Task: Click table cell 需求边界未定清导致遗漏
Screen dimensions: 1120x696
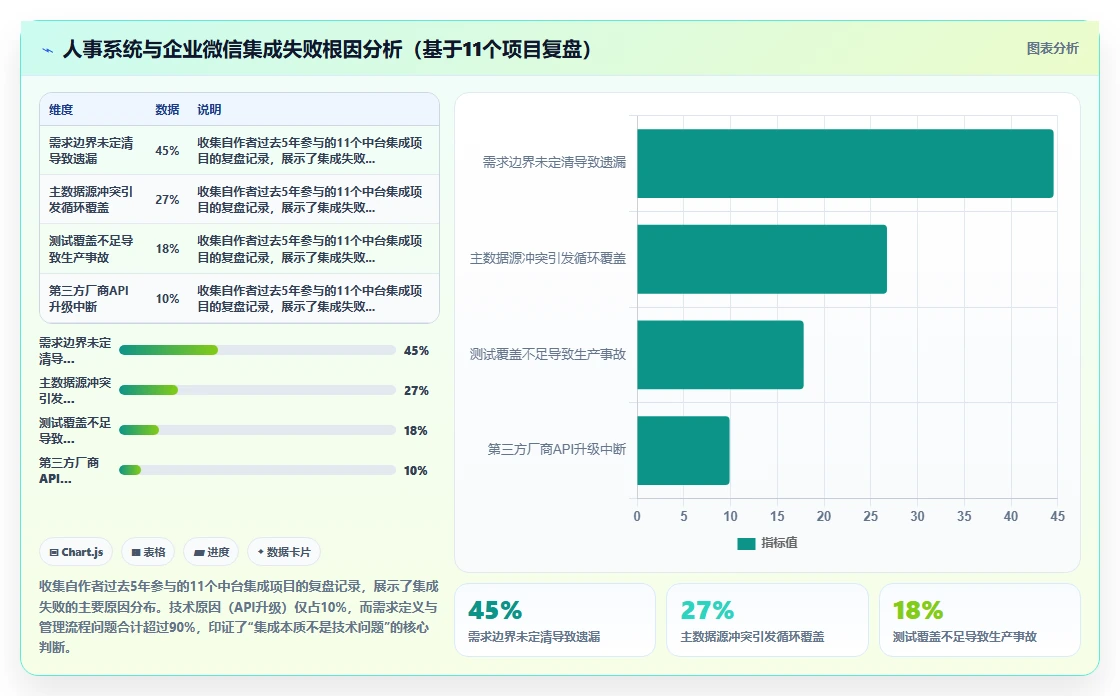Action: 91,150
